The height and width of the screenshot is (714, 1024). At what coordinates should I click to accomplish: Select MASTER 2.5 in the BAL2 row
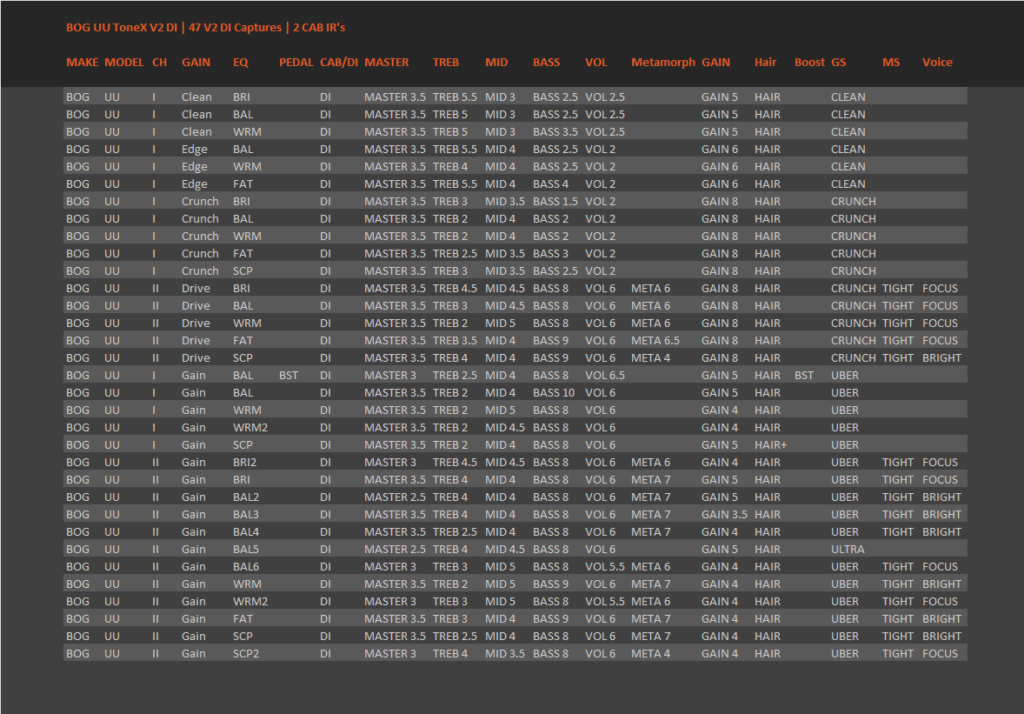395,497
